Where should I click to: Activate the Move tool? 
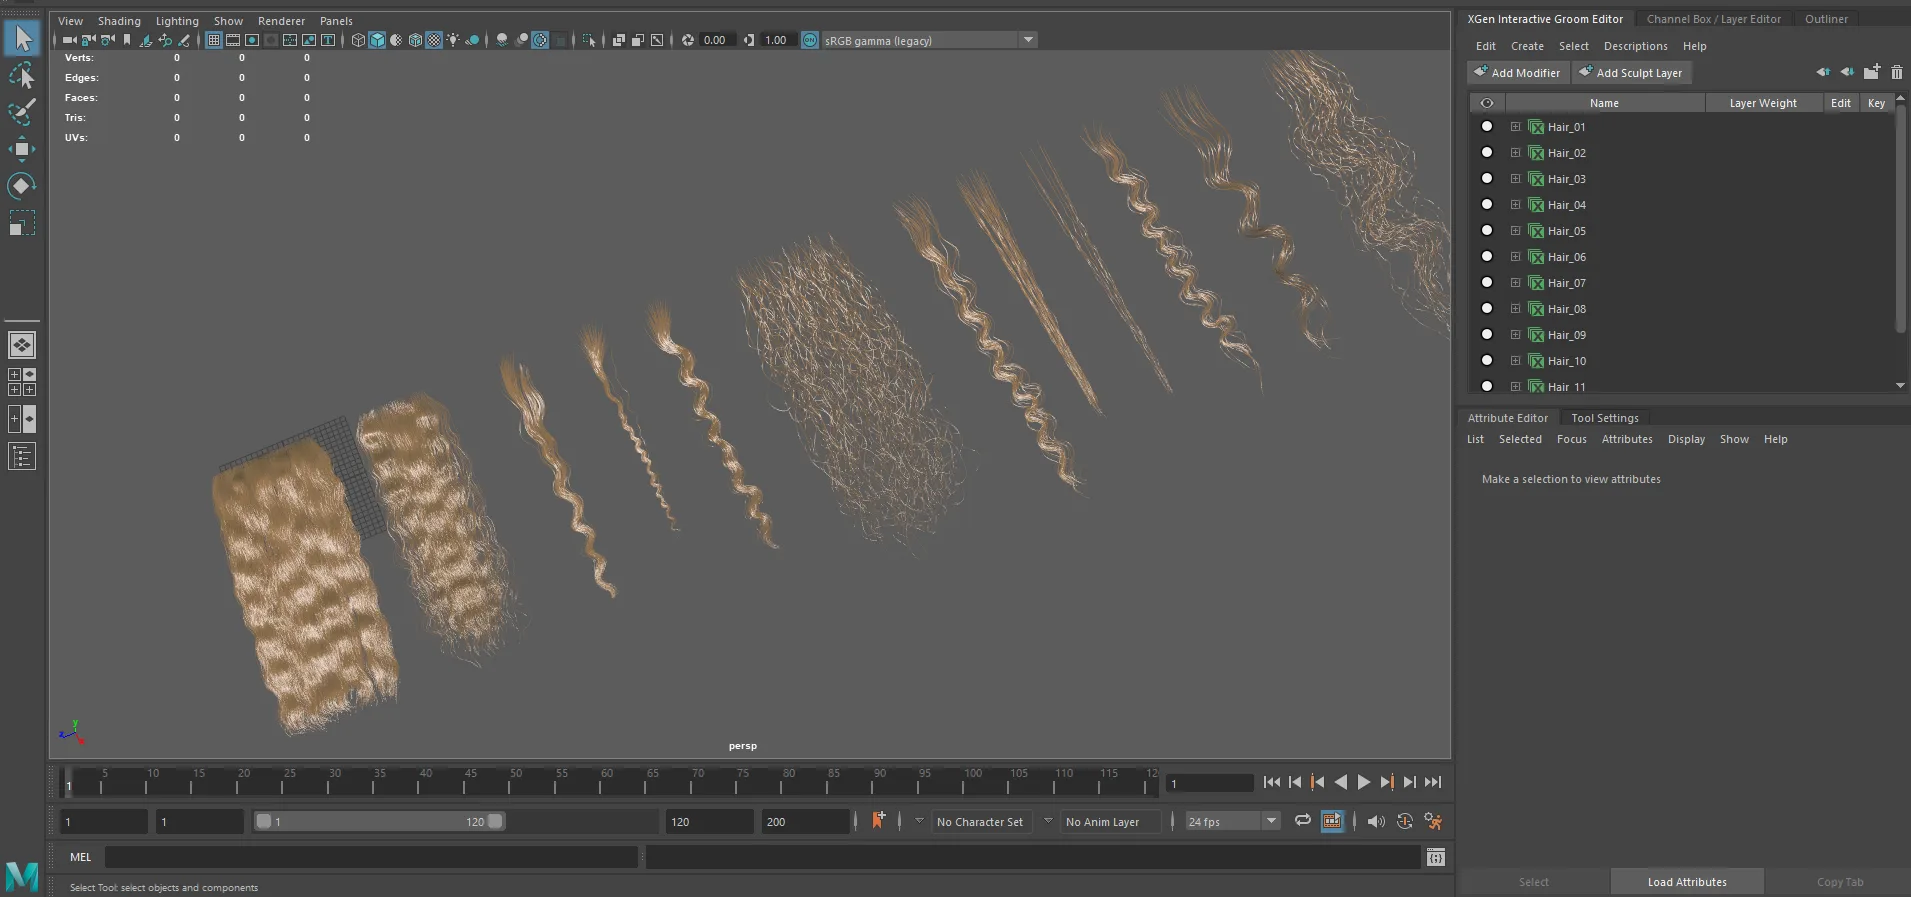22,149
